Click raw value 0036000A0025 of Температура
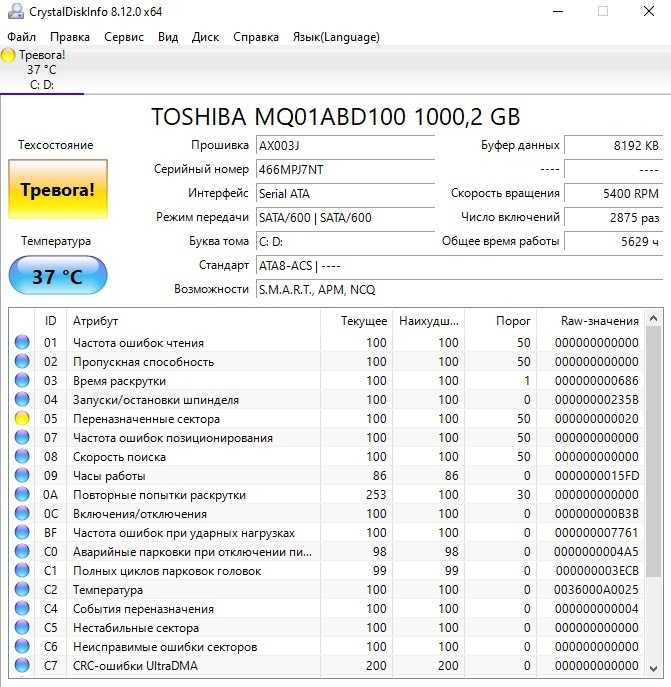The height and width of the screenshot is (687, 671). [x=596, y=590]
